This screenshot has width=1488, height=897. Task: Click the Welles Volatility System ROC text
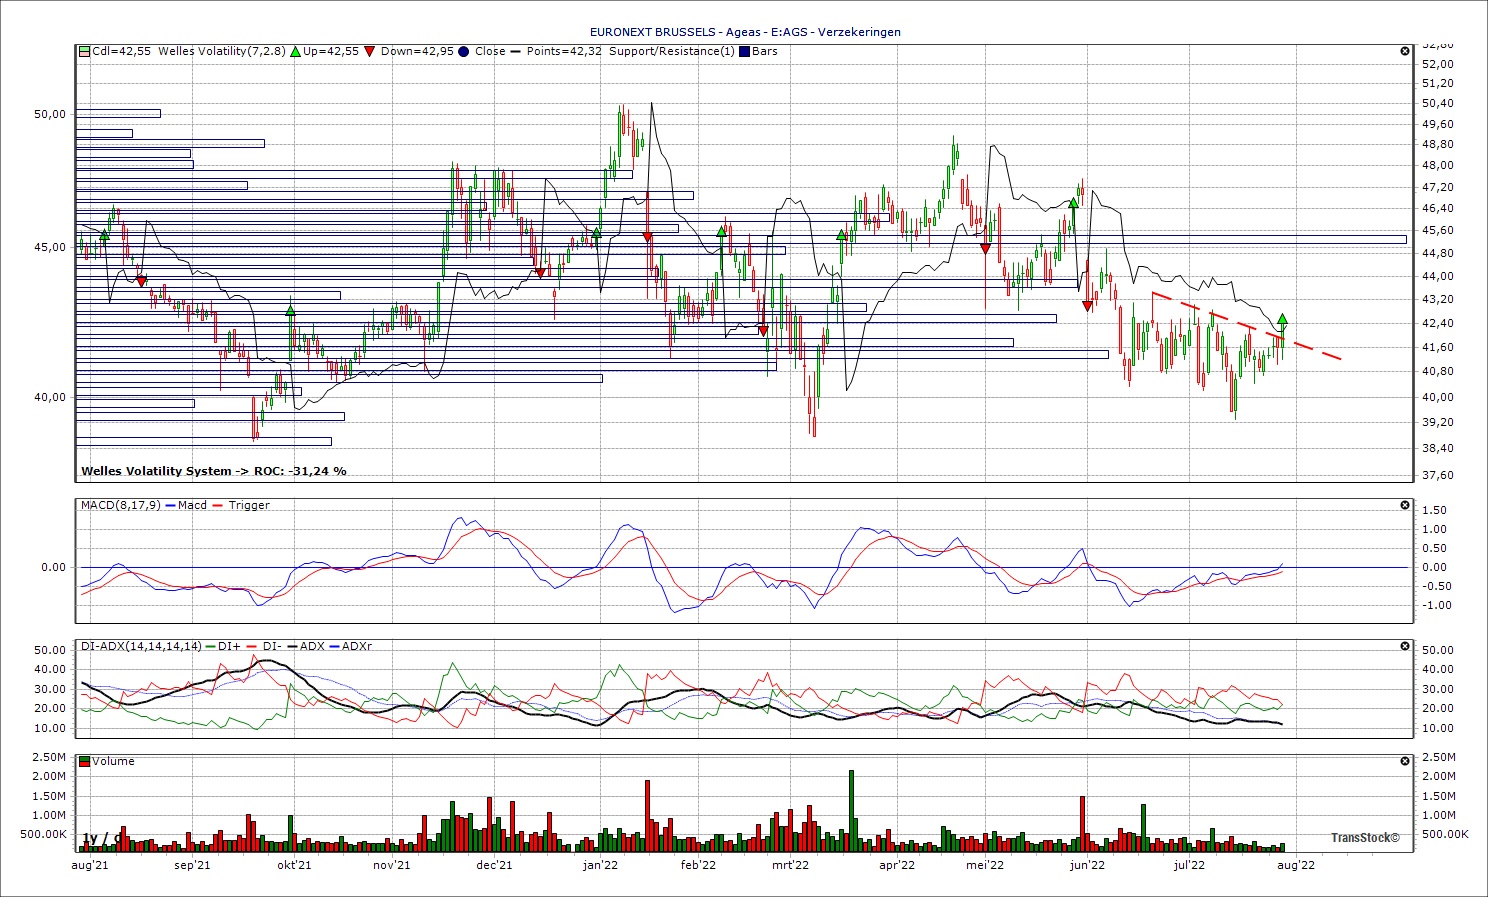click(214, 471)
